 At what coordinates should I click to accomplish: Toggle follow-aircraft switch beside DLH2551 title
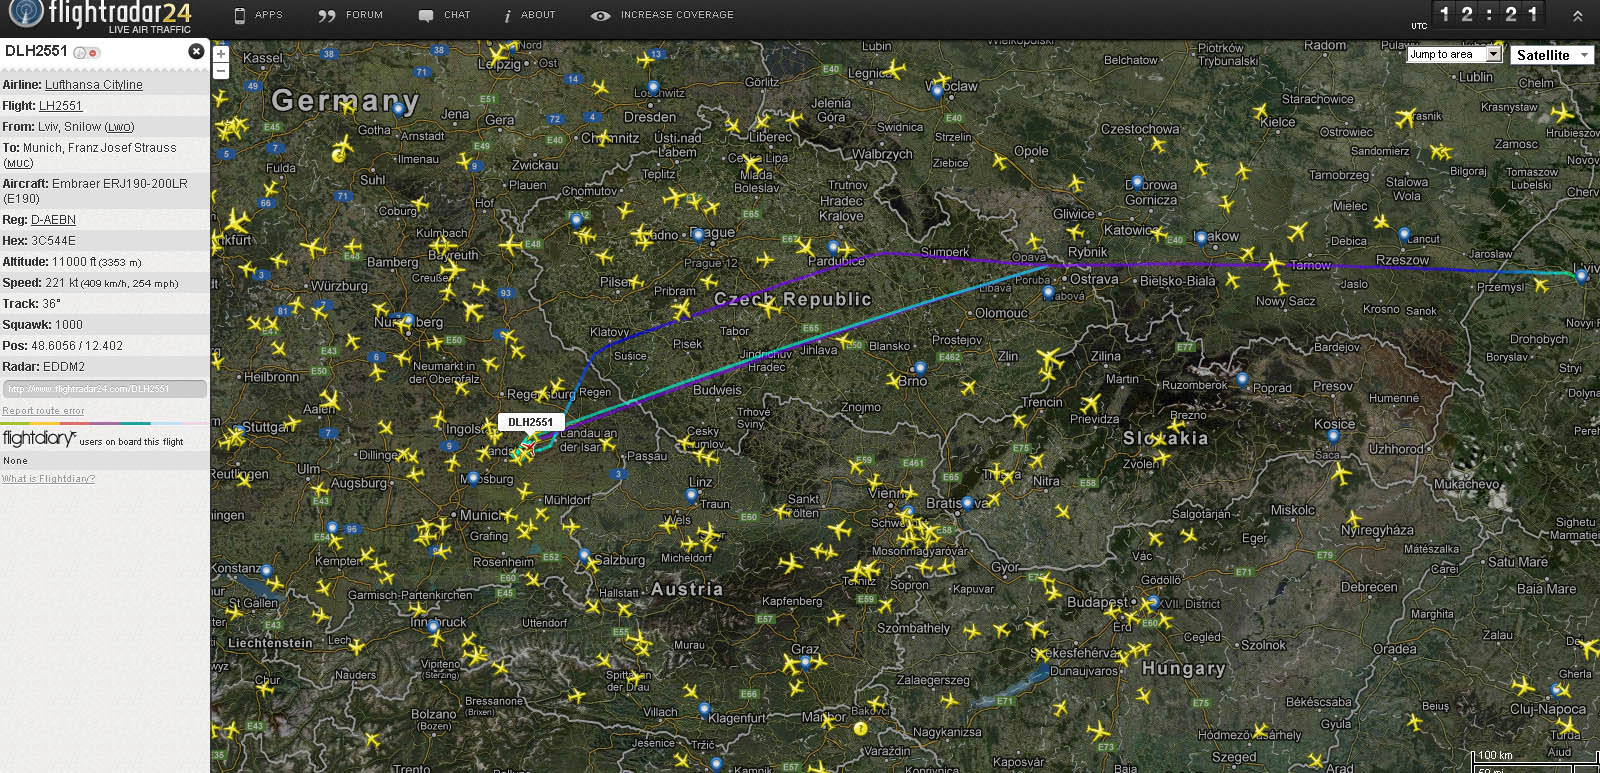86,52
